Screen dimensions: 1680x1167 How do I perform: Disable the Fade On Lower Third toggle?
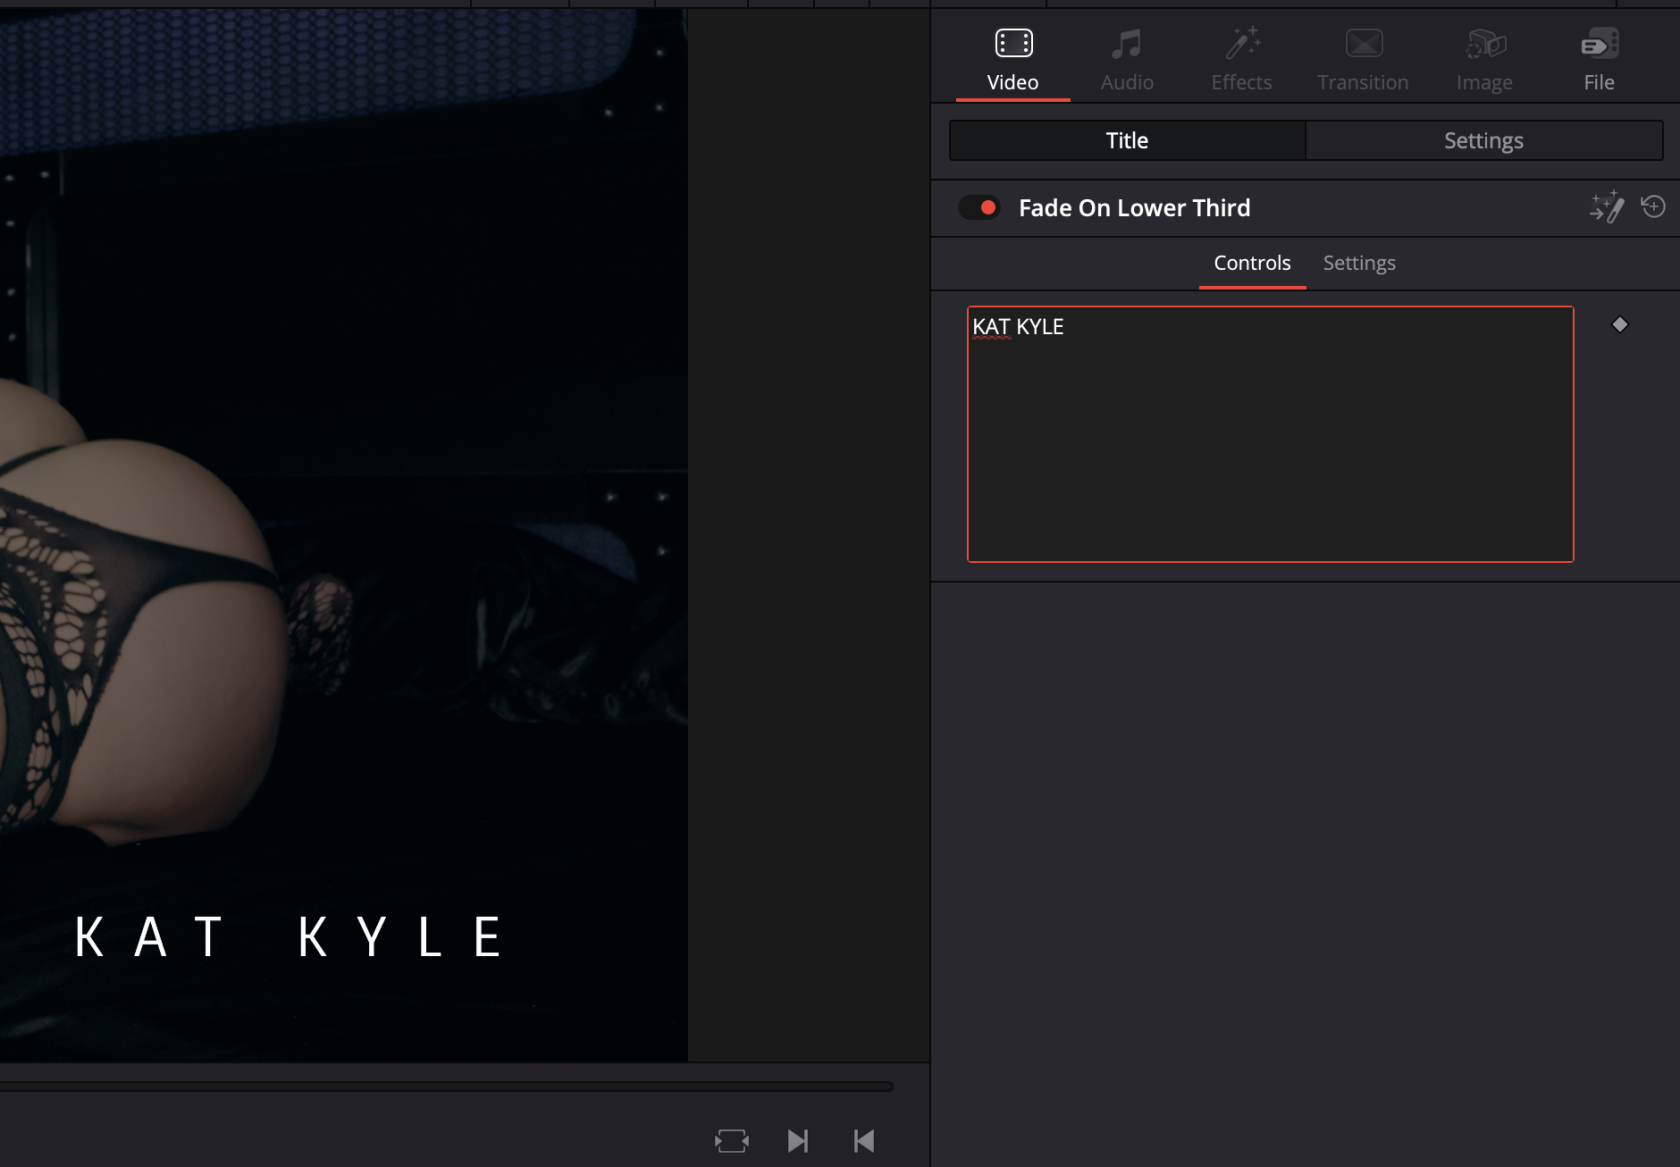coord(980,208)
